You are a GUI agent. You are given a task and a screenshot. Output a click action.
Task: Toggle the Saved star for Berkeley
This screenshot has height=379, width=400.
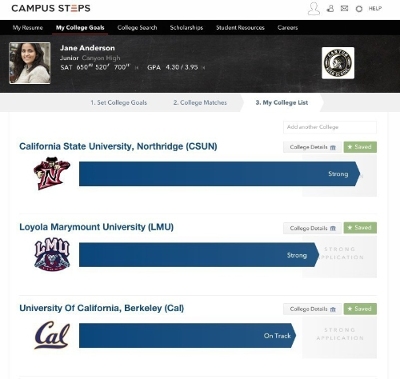[360, 309]
